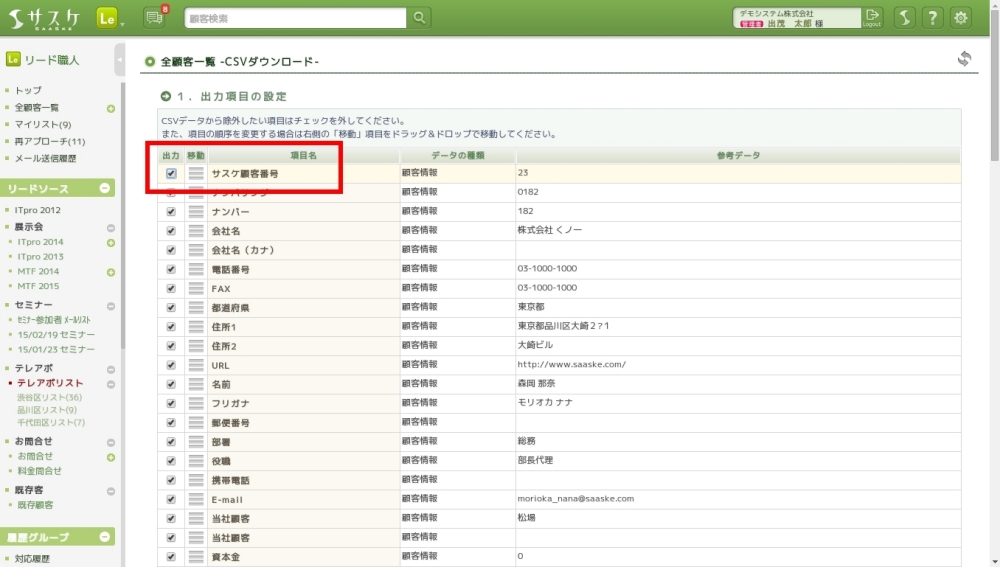Select 再アプローチ(11) in the sidebar
The width and height of the screenshot is (1000, 567).
[50, 141]
